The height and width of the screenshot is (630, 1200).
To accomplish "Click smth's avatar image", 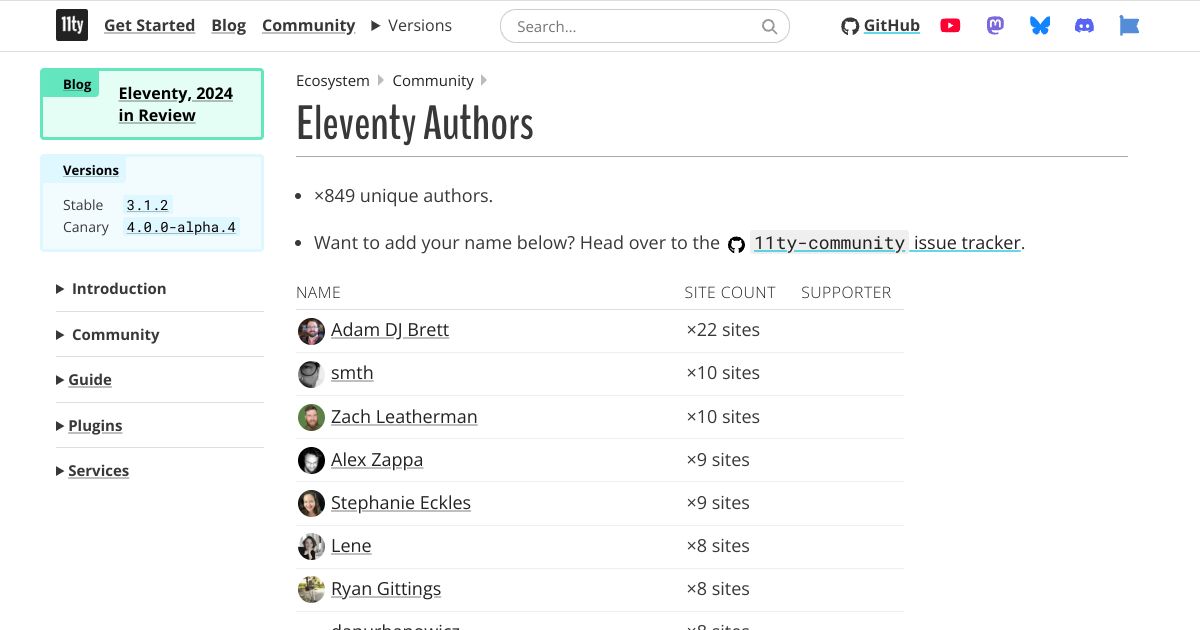I will pyautogui.click(x=311, y=374).
